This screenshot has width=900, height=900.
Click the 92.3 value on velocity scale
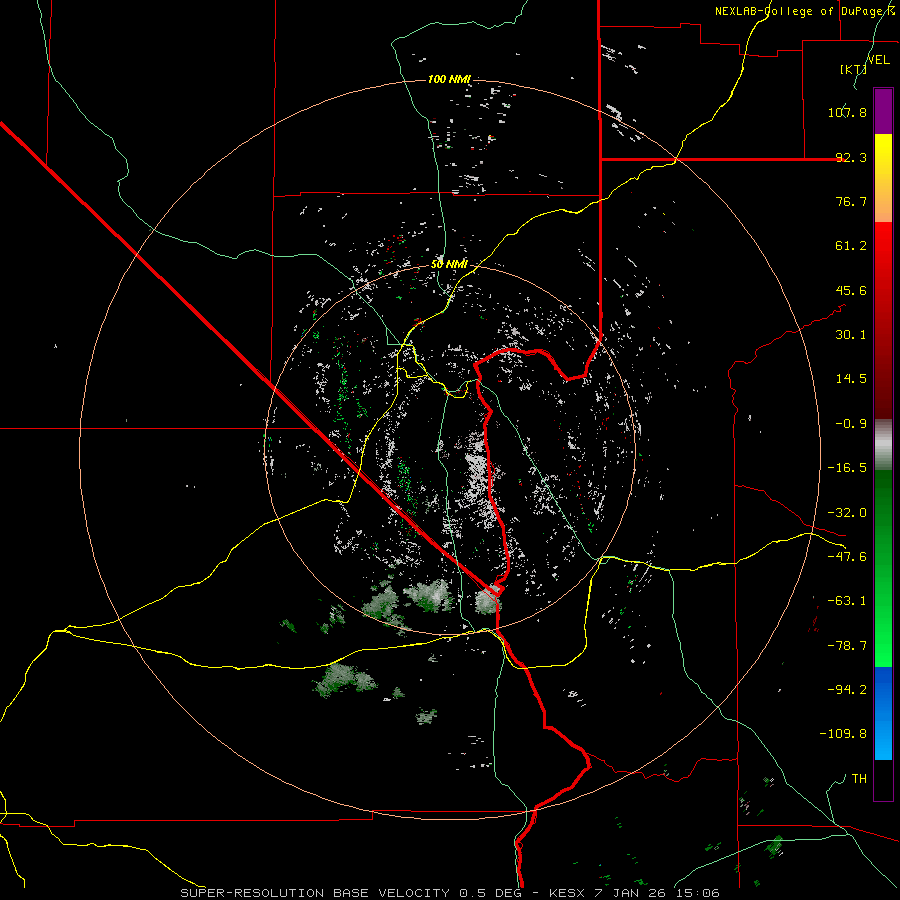[851, 157]
